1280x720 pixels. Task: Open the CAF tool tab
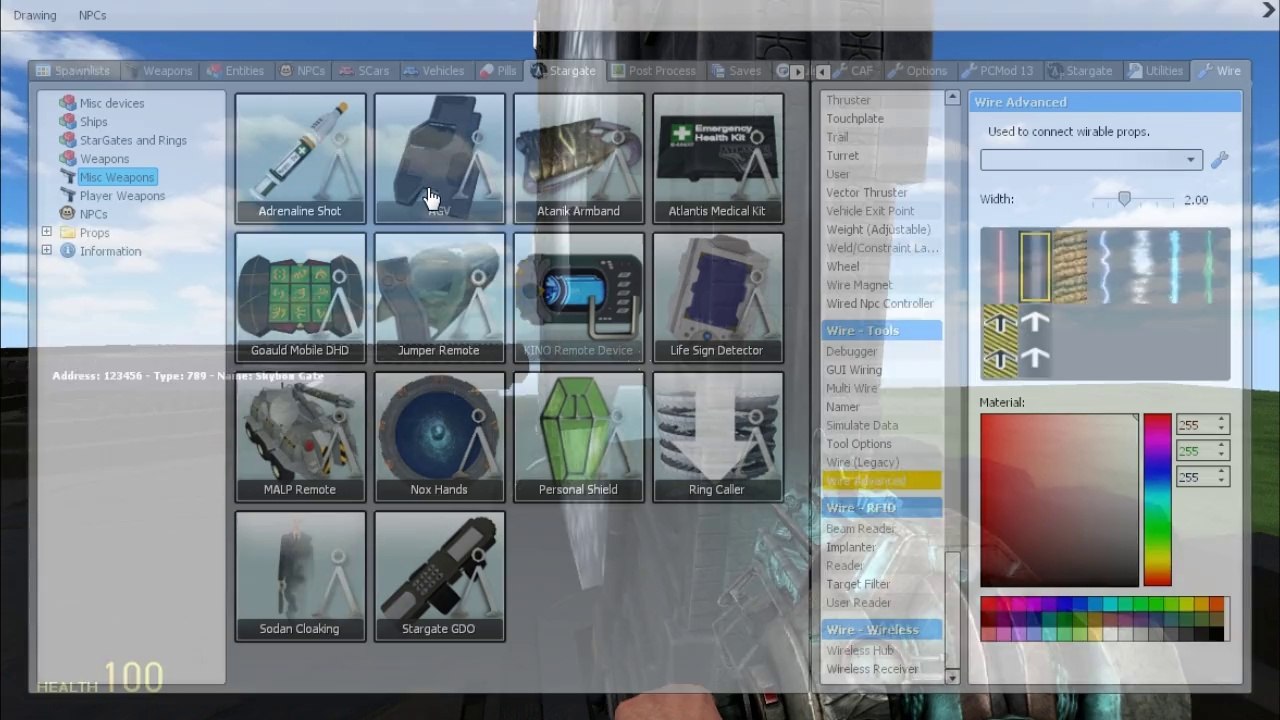pyautogui.click(x=853, y=71)
